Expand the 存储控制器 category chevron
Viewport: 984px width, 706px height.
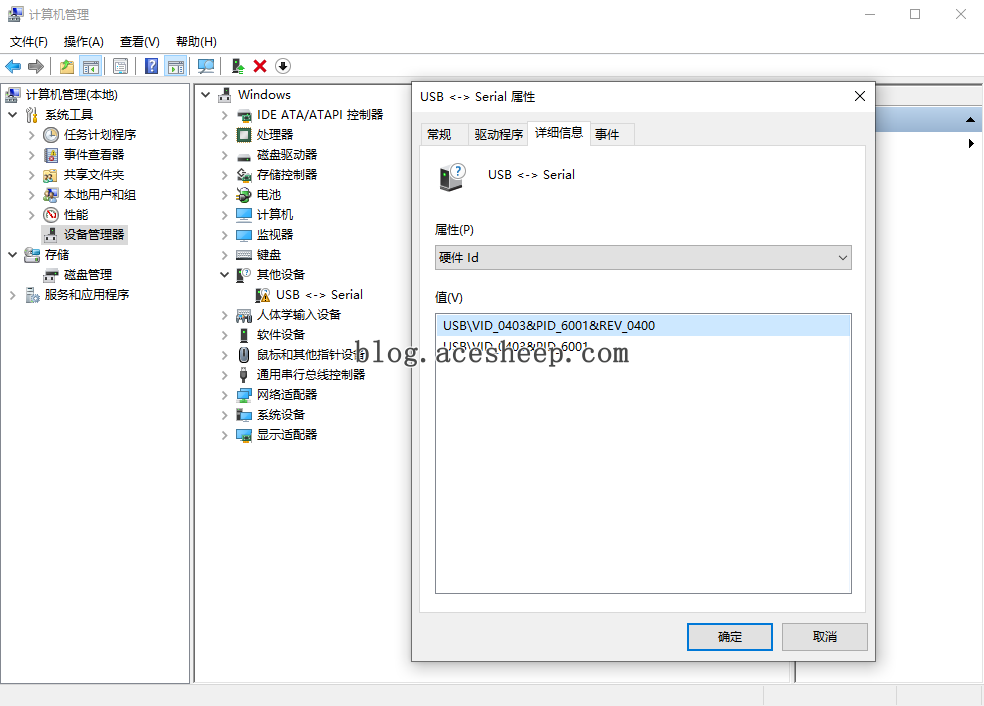224,175
